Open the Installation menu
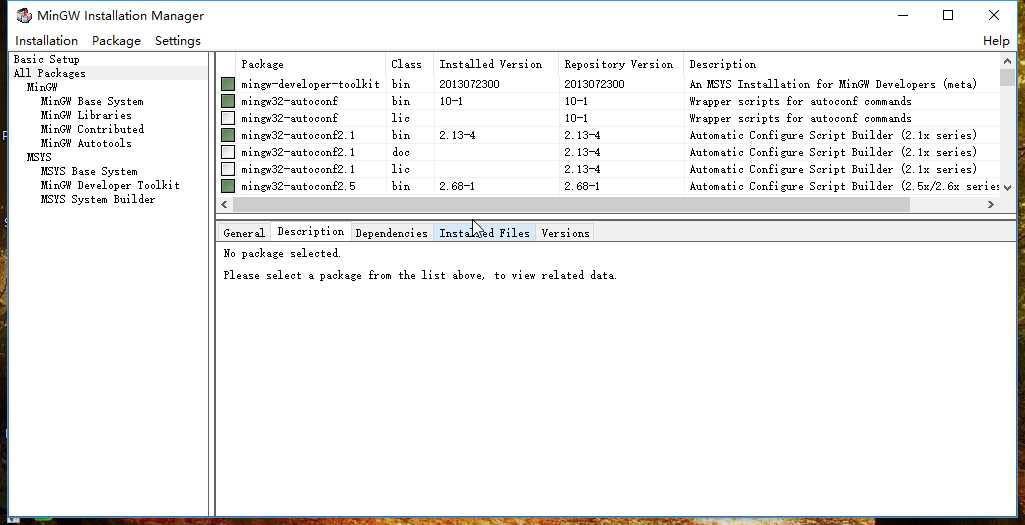Screen dimensions: 1025x525 [x=46, y=41]
